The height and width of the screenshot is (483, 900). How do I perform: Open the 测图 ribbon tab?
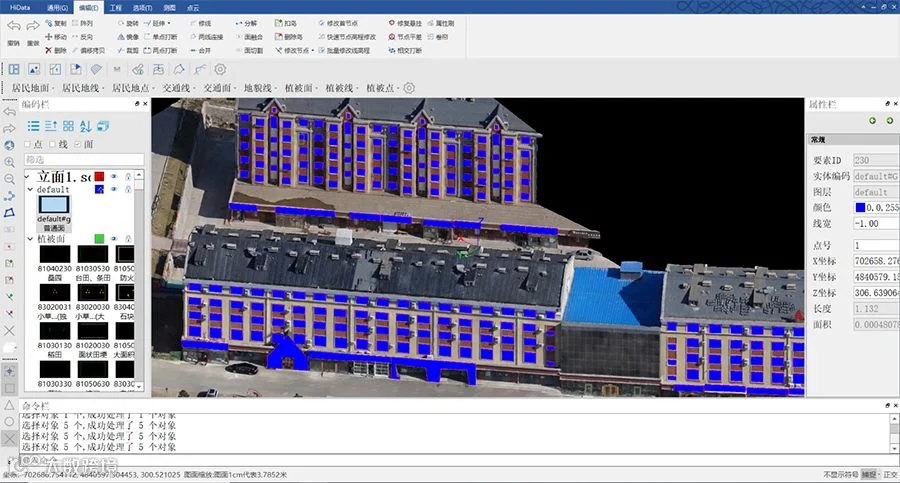pos(169,7)
